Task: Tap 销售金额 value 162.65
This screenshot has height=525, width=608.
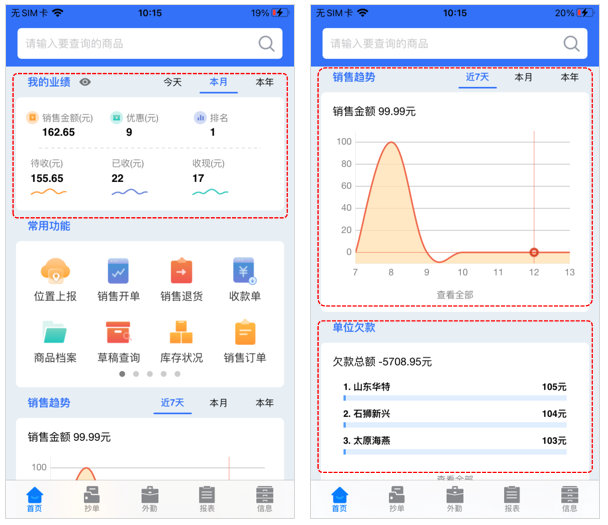Action: [59, 132]
